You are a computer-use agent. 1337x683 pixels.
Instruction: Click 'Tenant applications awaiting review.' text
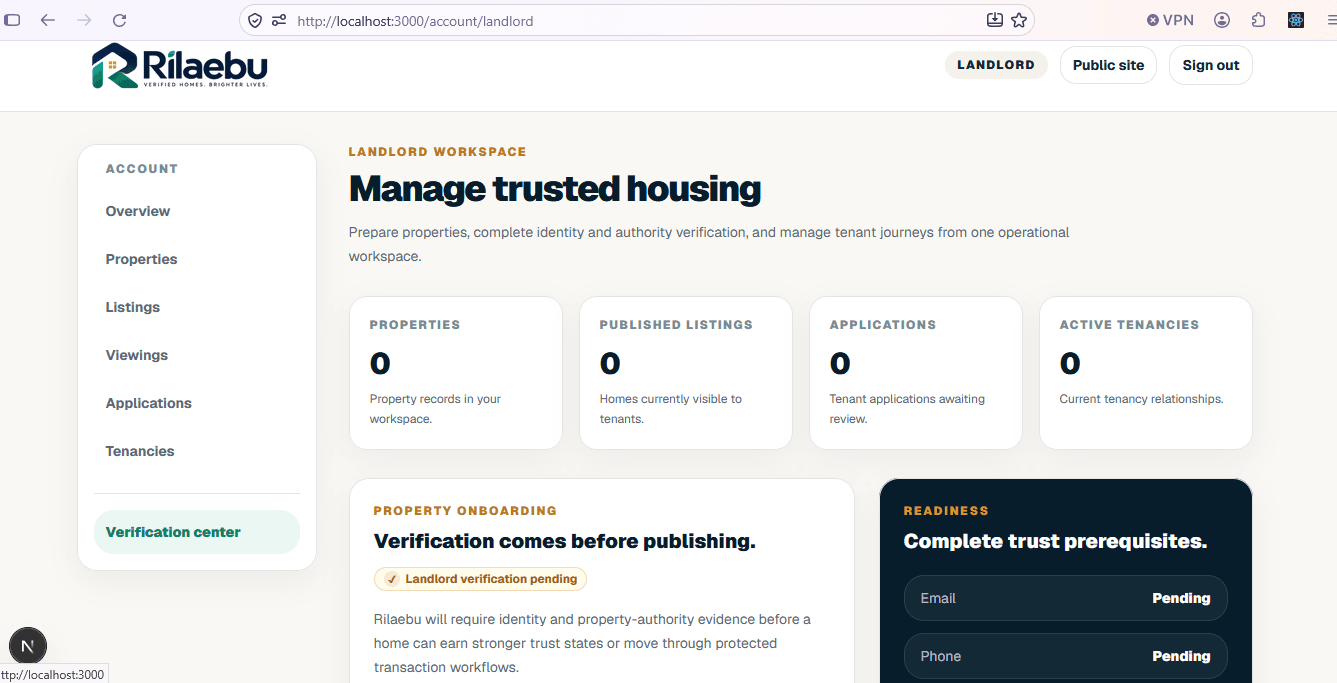pos(907,409)
